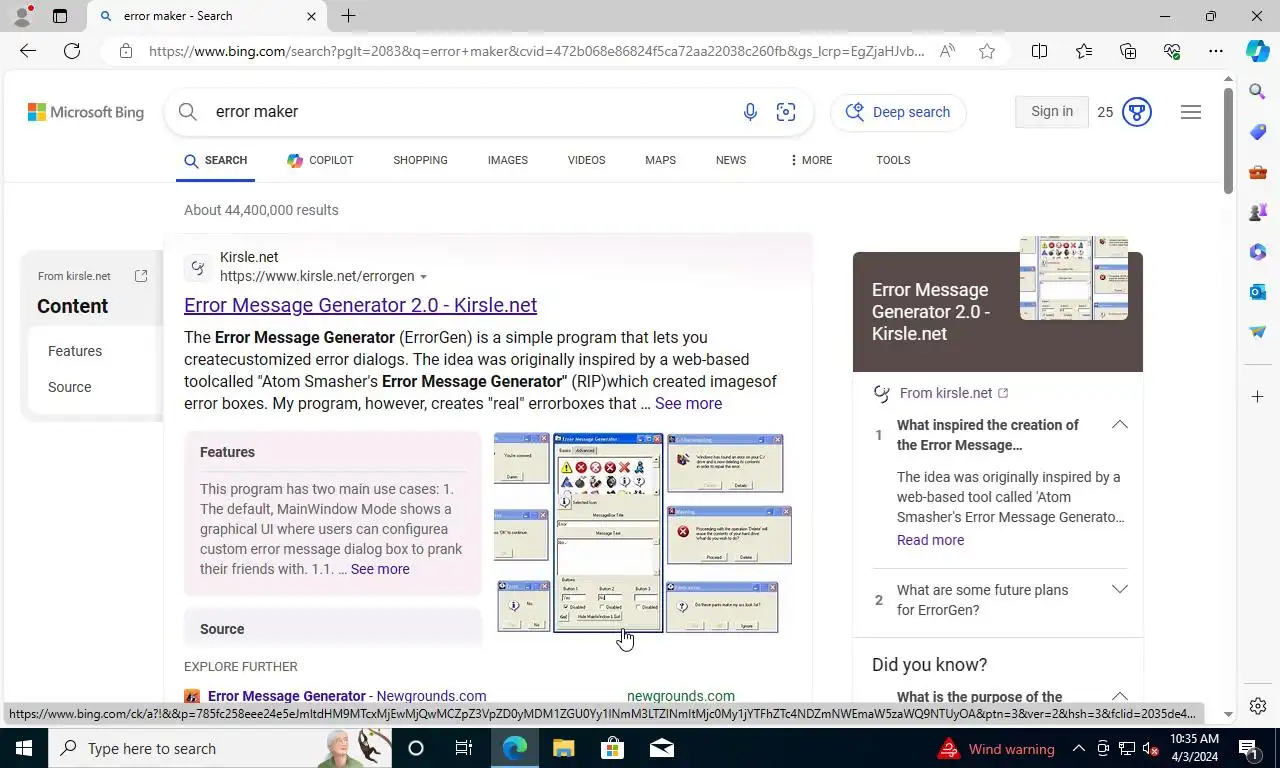1280x768 pixels.
Task: Open the sidebar Microsoft 365 icon
Action: click(x=1258, y=252)
